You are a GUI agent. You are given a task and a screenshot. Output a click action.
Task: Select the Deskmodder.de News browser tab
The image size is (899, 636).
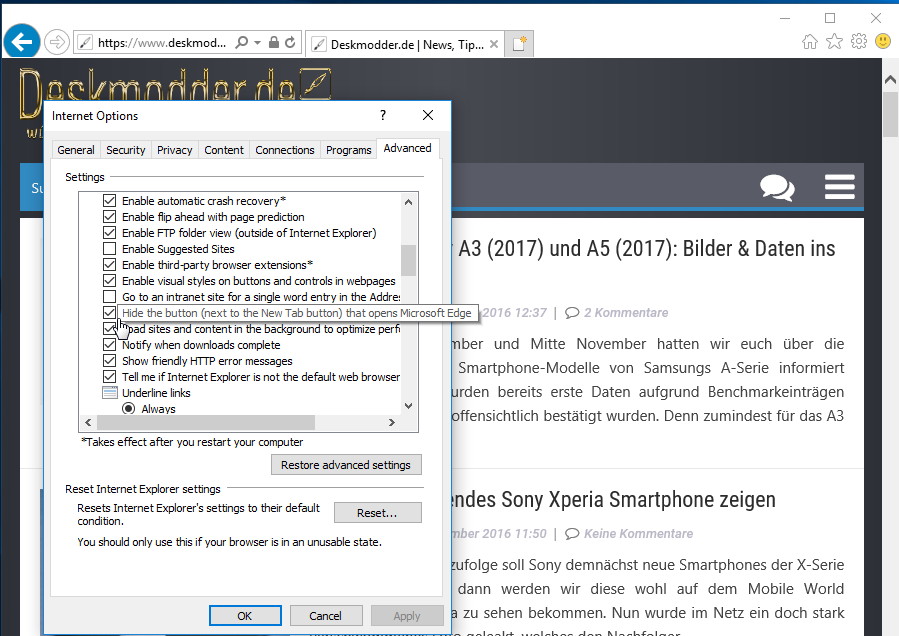click(x=405, y=44)
